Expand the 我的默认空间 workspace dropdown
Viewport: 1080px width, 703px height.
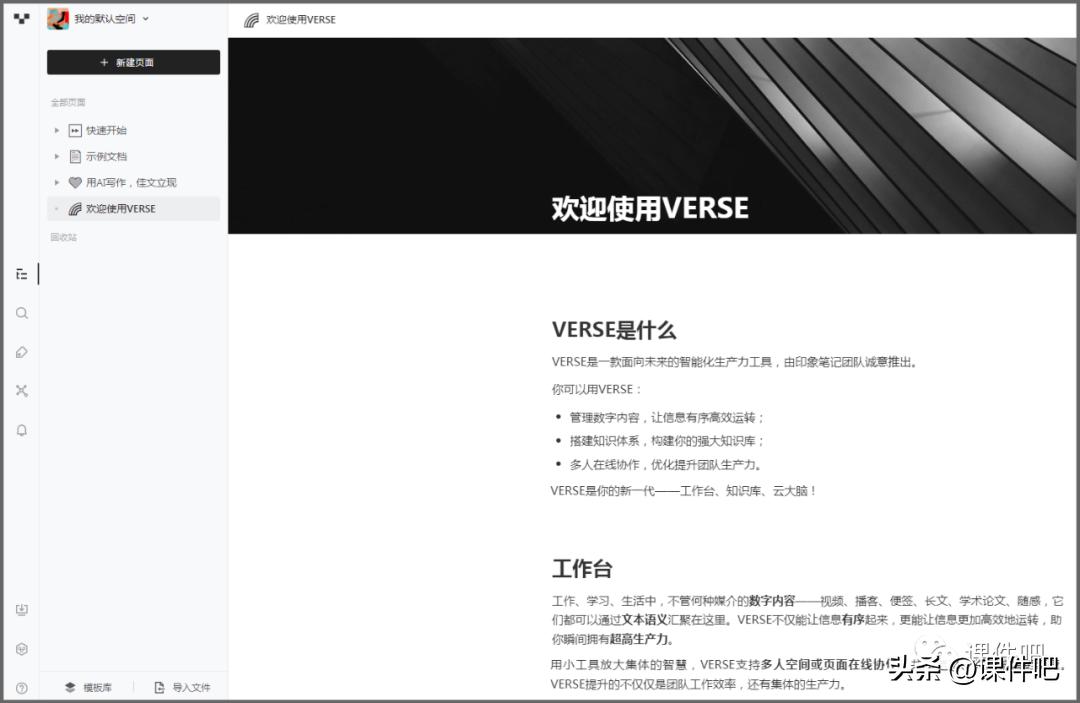coord(145,19)
